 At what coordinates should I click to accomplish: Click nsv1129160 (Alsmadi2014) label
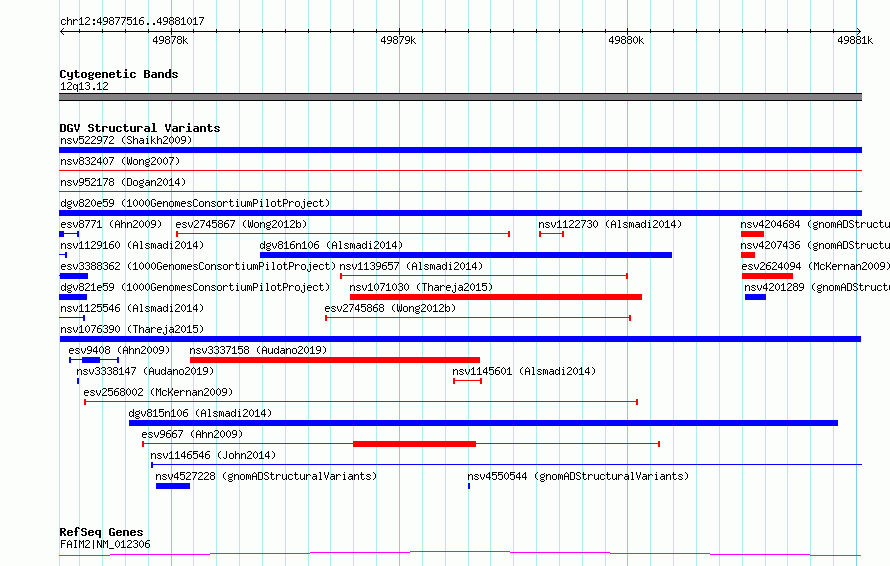click(132, 245)
